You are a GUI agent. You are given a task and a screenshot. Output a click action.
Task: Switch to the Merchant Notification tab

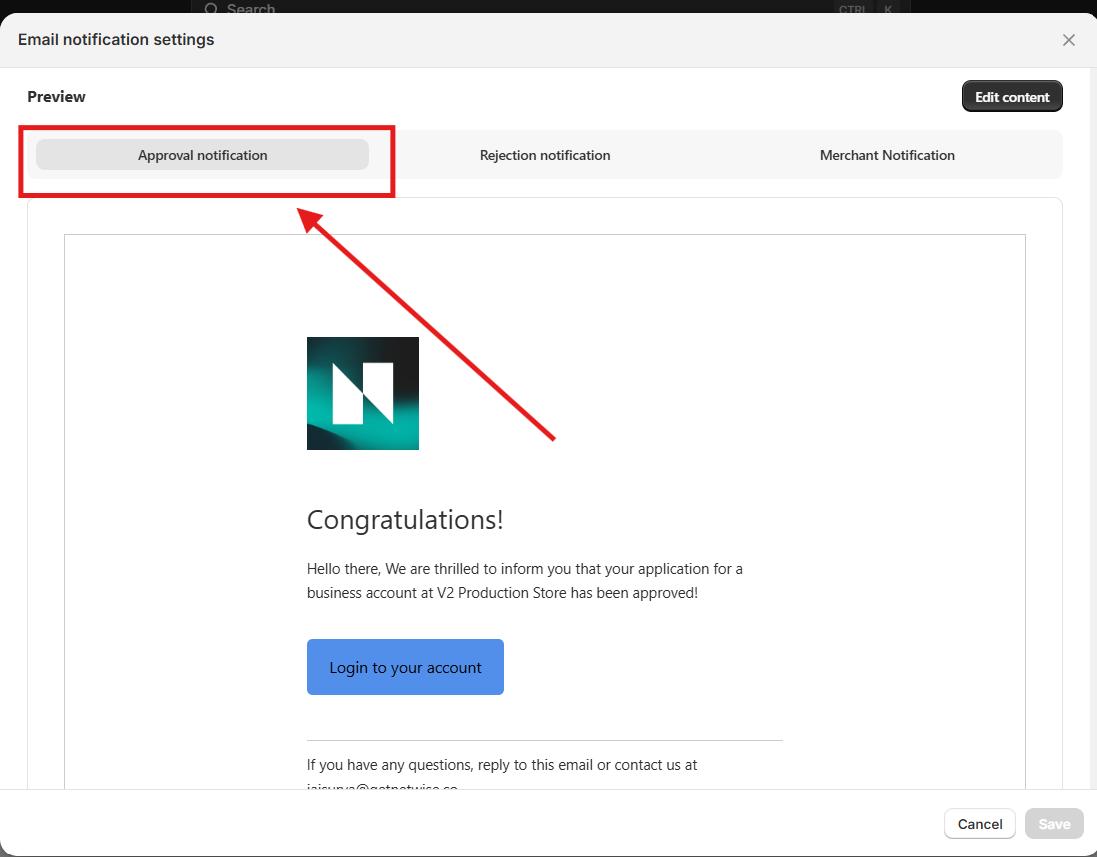click(x=886, y=155)
